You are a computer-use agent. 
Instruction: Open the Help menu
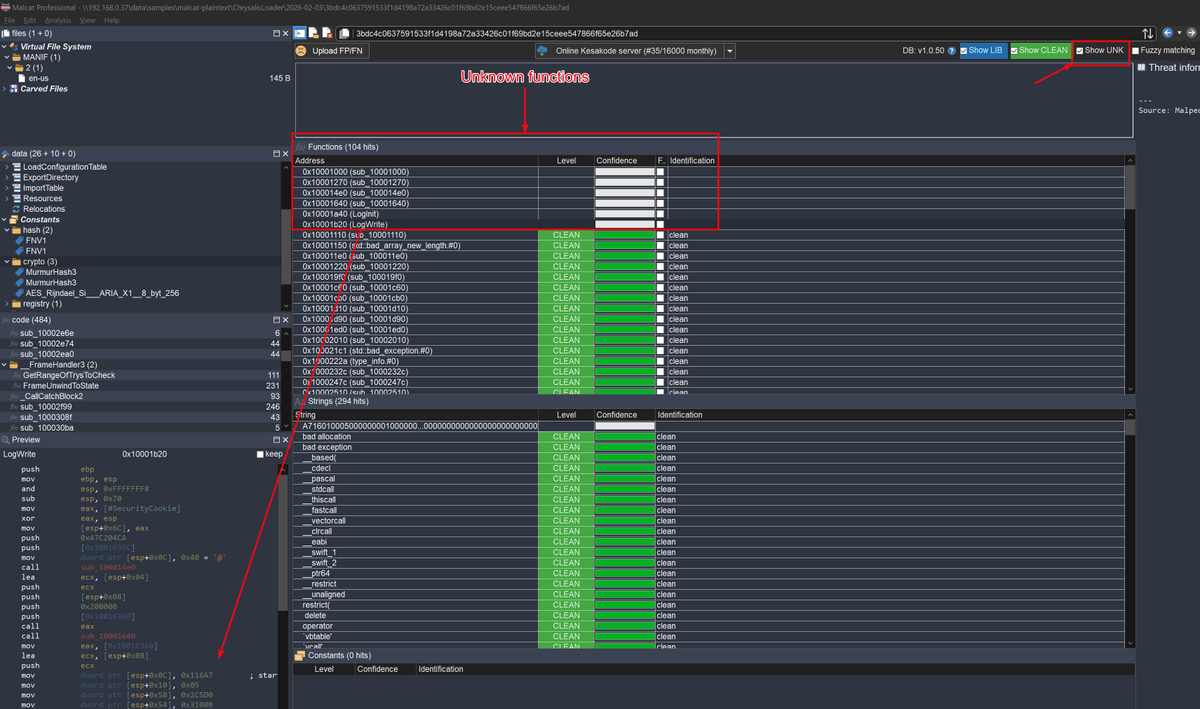pyautogui.click(x=111, y=20)
